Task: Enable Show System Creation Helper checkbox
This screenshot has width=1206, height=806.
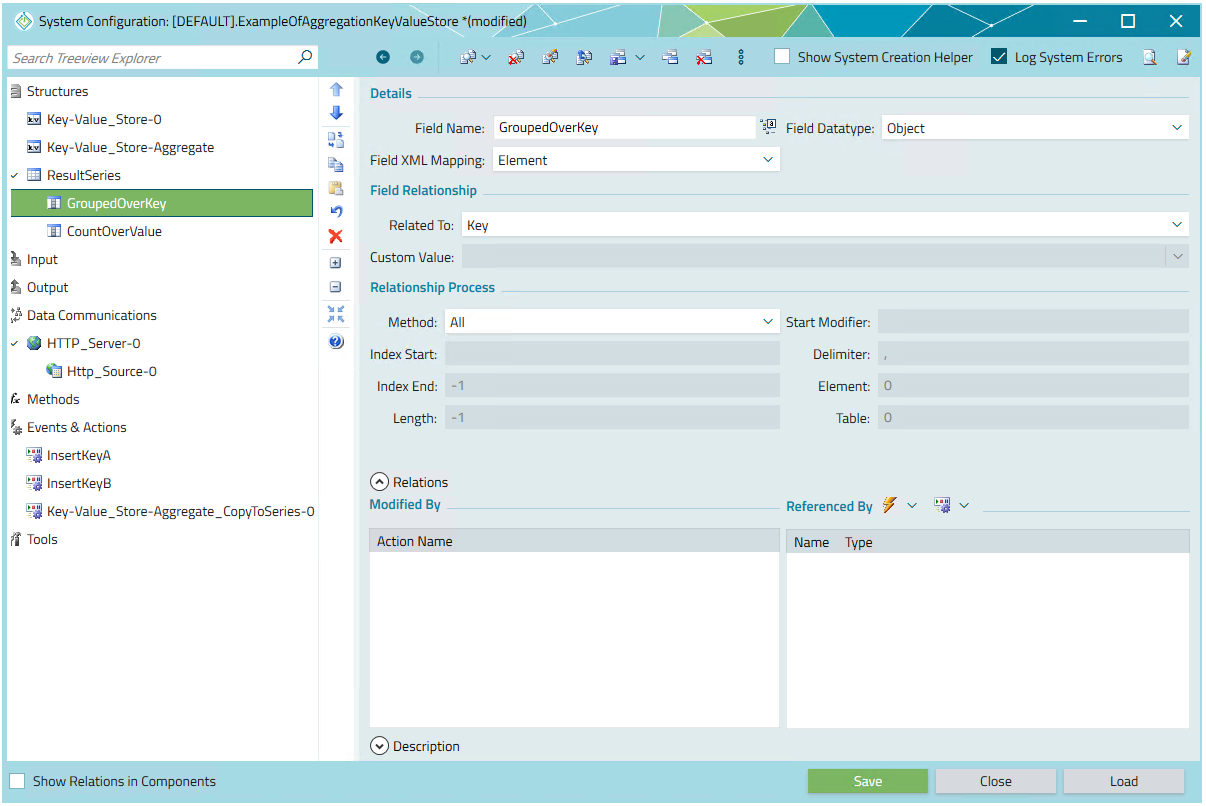Action: click(782, 58)
